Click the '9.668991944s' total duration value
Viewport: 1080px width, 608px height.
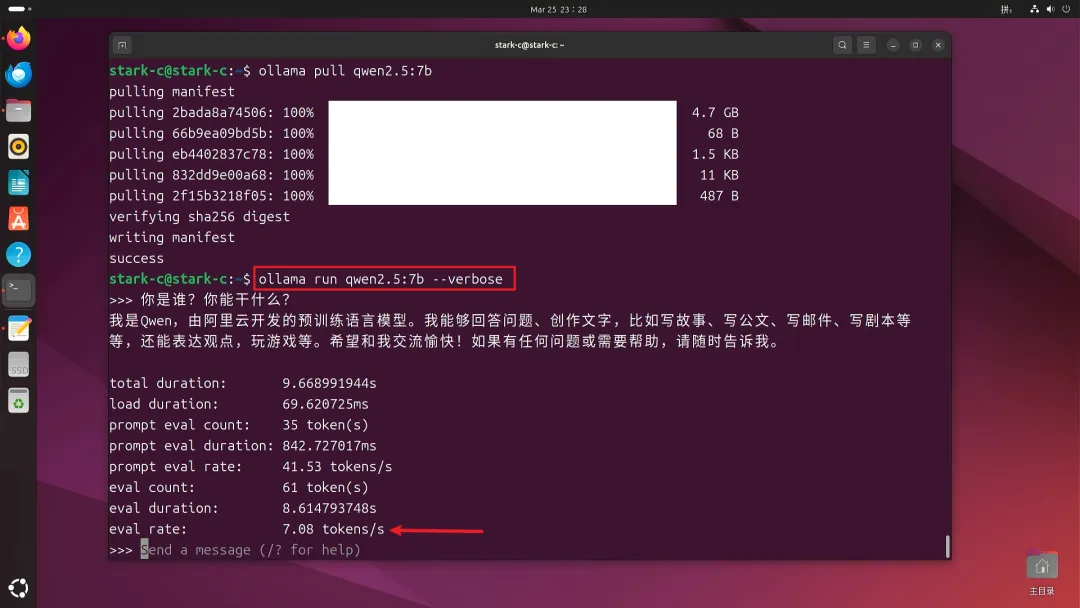point(329,383)
